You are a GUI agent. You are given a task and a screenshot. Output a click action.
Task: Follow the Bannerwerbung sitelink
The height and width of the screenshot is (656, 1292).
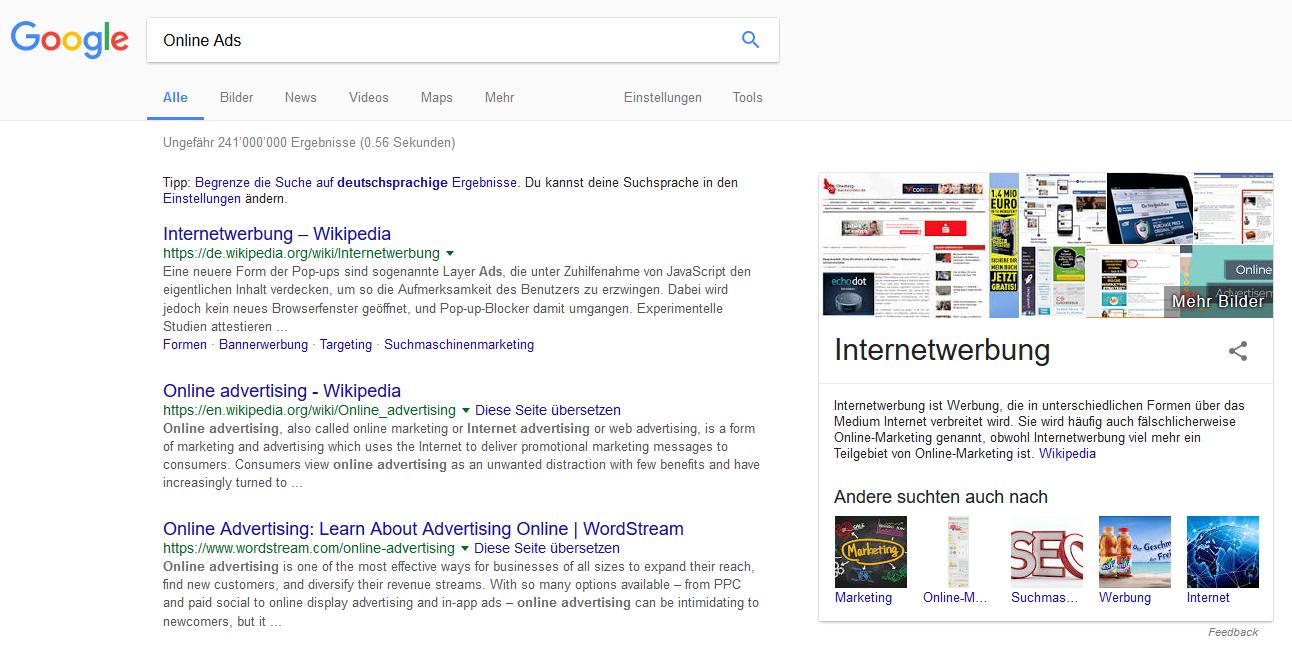(x=264, y=344)
